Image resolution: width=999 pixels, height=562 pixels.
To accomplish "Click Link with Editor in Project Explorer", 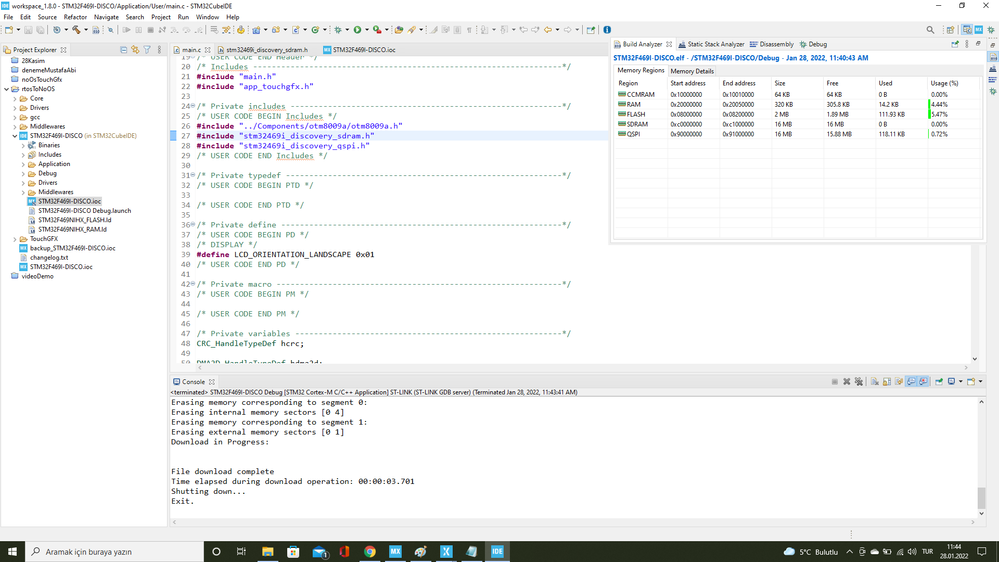I will (x=135, y=49).
